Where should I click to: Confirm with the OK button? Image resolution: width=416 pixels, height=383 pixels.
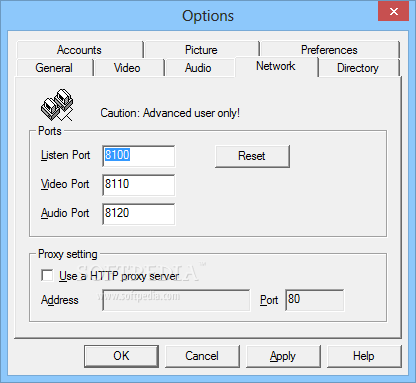click(121, 356)
